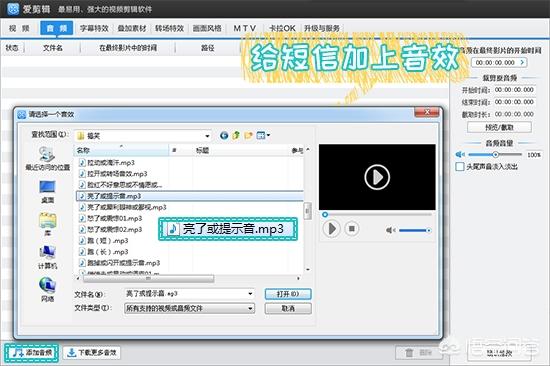Go back with the blue back arrow icon

click(x=224, y=135)
